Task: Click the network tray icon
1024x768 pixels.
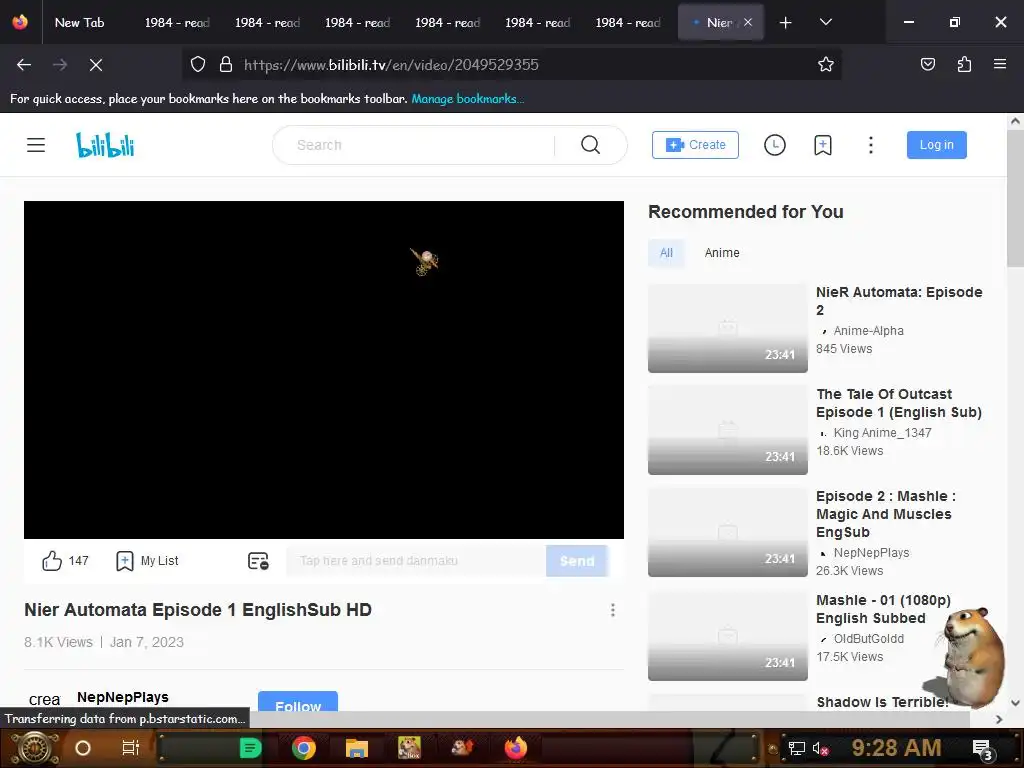Action: pyautogui.click(x=796, y=749)
